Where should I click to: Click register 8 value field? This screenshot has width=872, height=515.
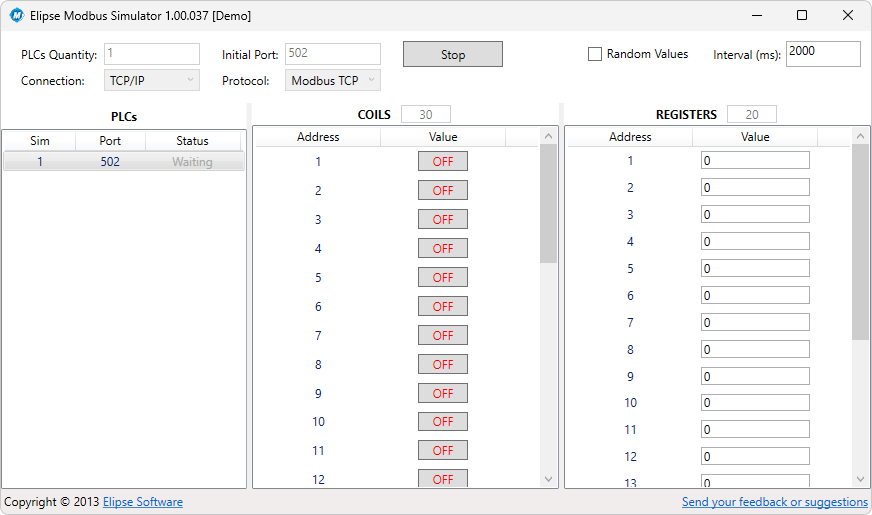755,349
